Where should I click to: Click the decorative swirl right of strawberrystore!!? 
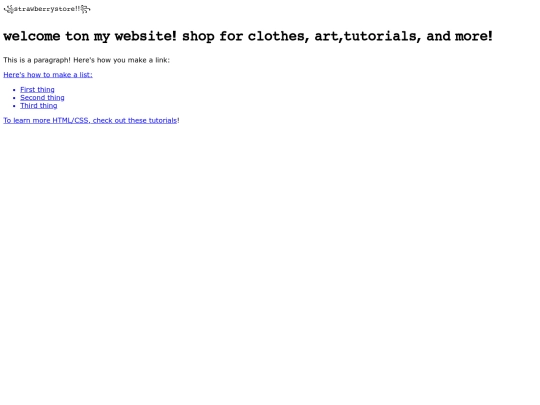pos(85,9)
